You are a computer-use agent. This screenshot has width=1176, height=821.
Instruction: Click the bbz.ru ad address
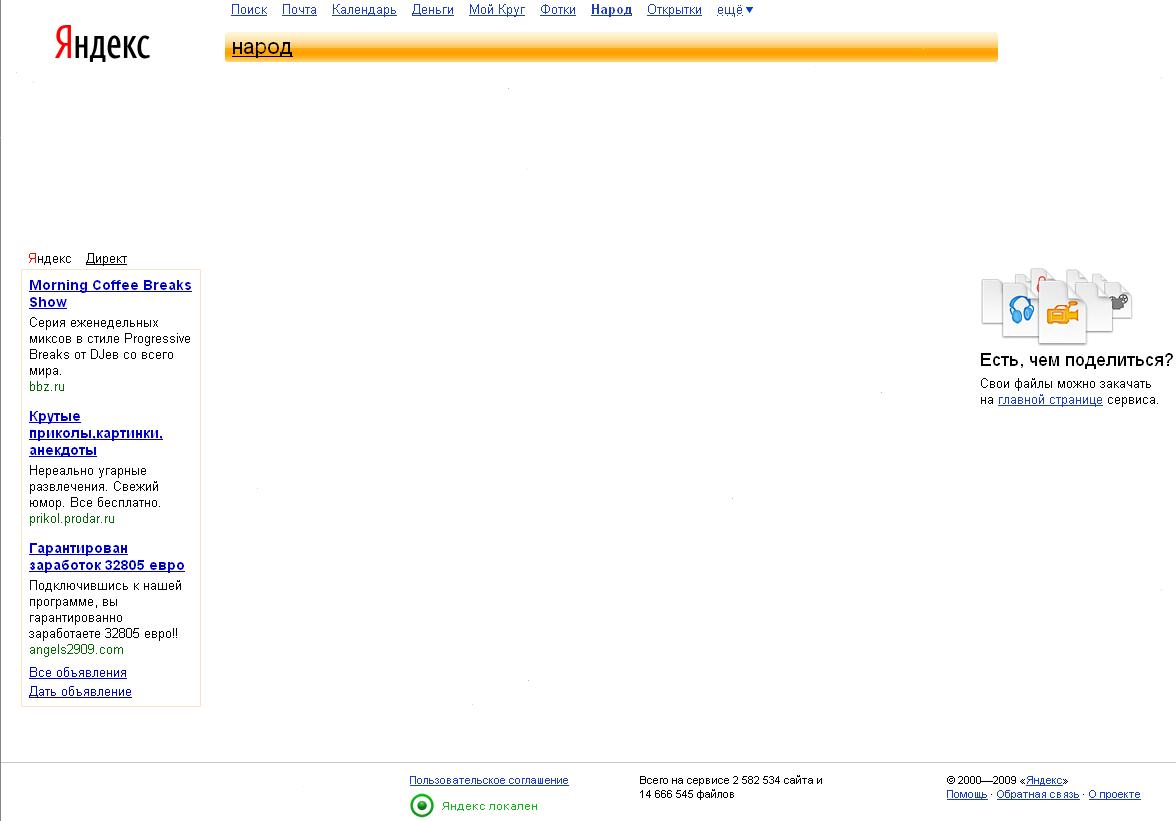pos(47,387)
